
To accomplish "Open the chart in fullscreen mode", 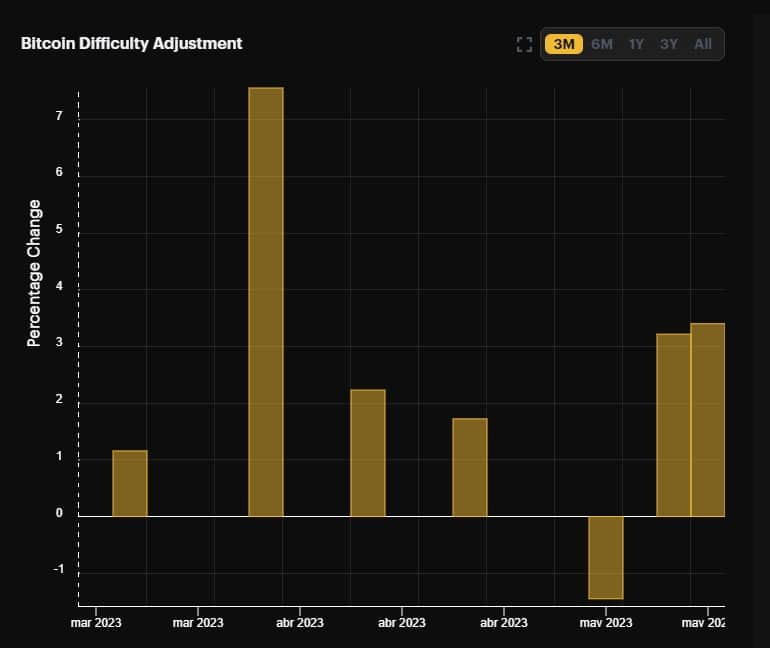I will 524,44.
